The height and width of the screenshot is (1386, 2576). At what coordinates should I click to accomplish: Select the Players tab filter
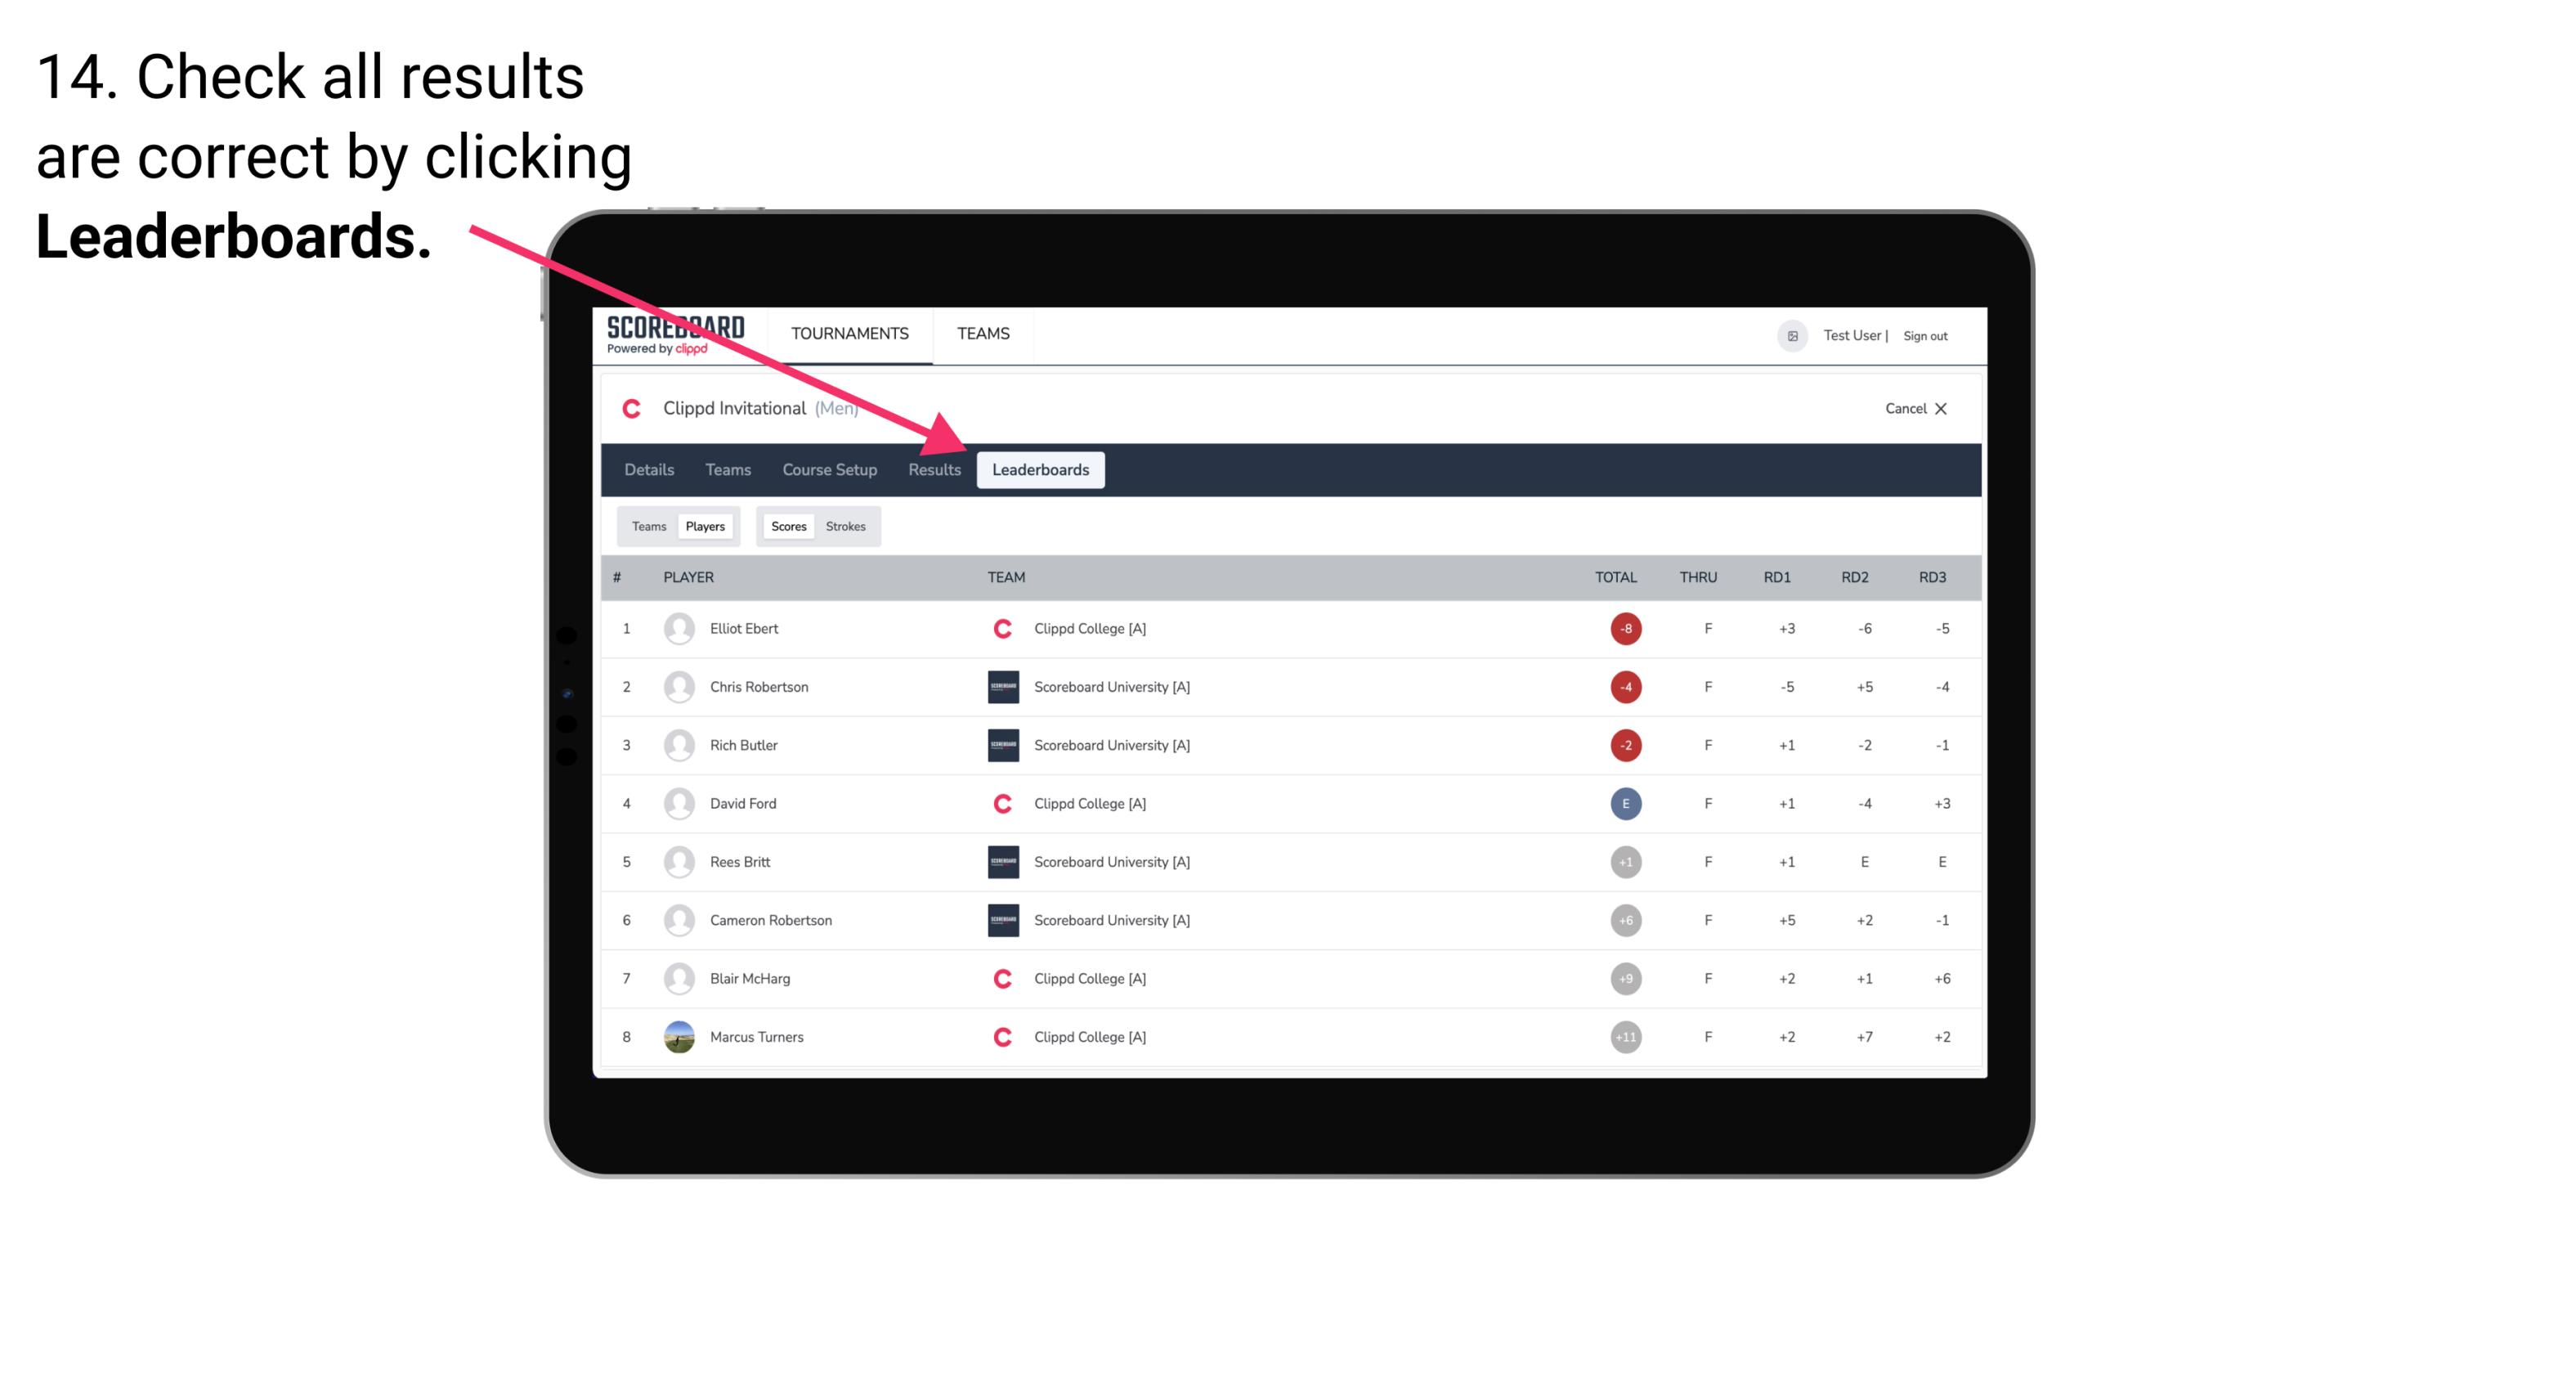point(703,526)
